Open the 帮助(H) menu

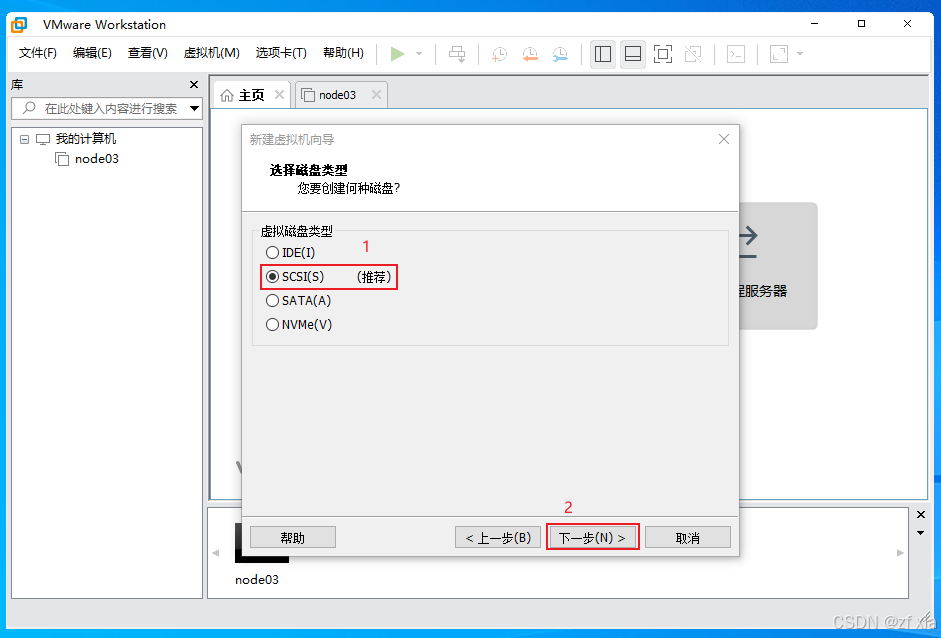coord(343,53)
